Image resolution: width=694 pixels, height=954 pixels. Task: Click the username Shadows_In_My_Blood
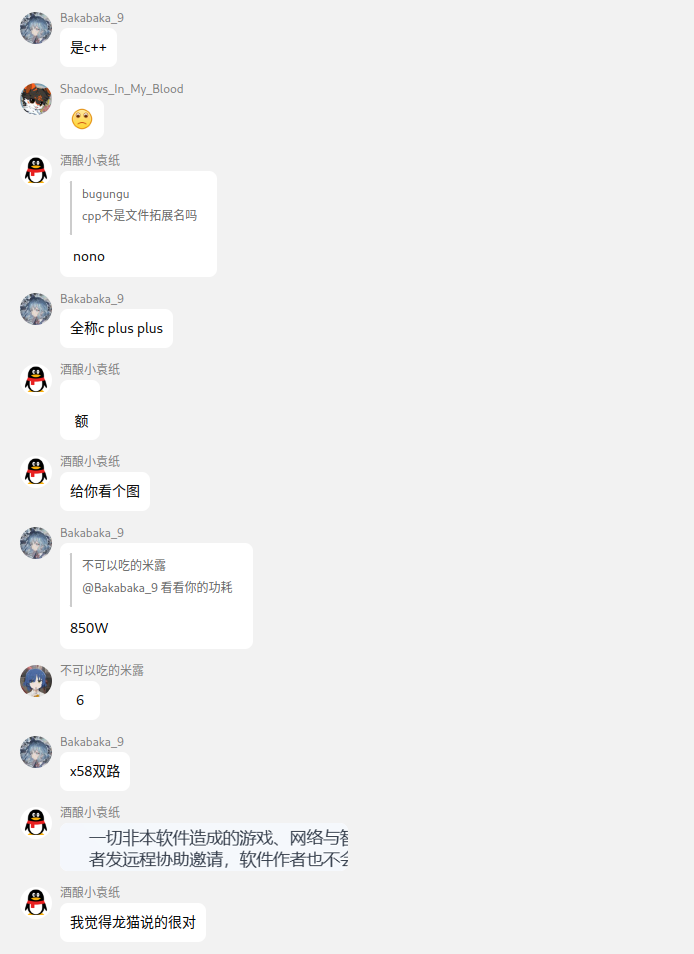pyautogui.click(x=122, y=89)
